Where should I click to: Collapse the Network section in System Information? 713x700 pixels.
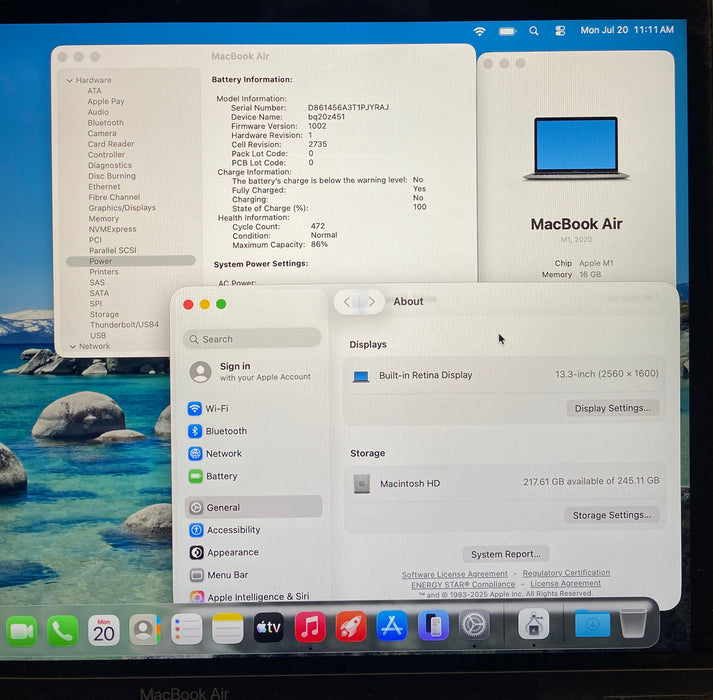73,347
